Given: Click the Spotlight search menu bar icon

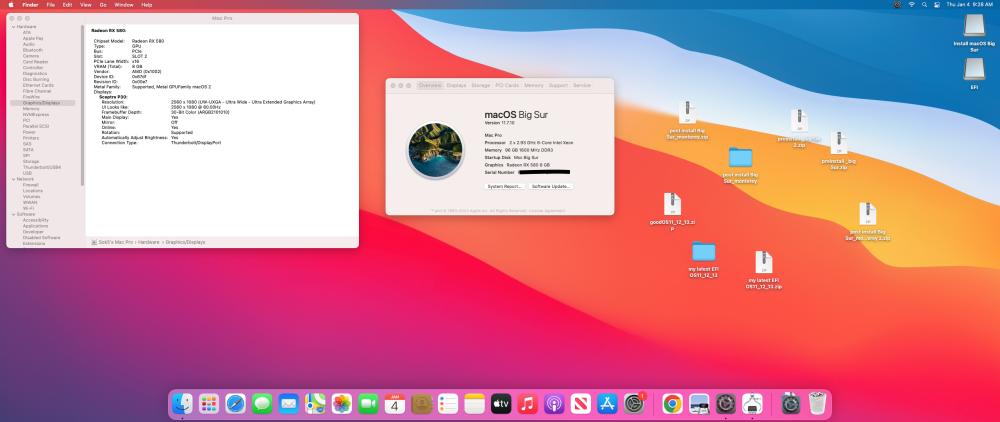Looking at the screenshot, I should coord(924,4).
